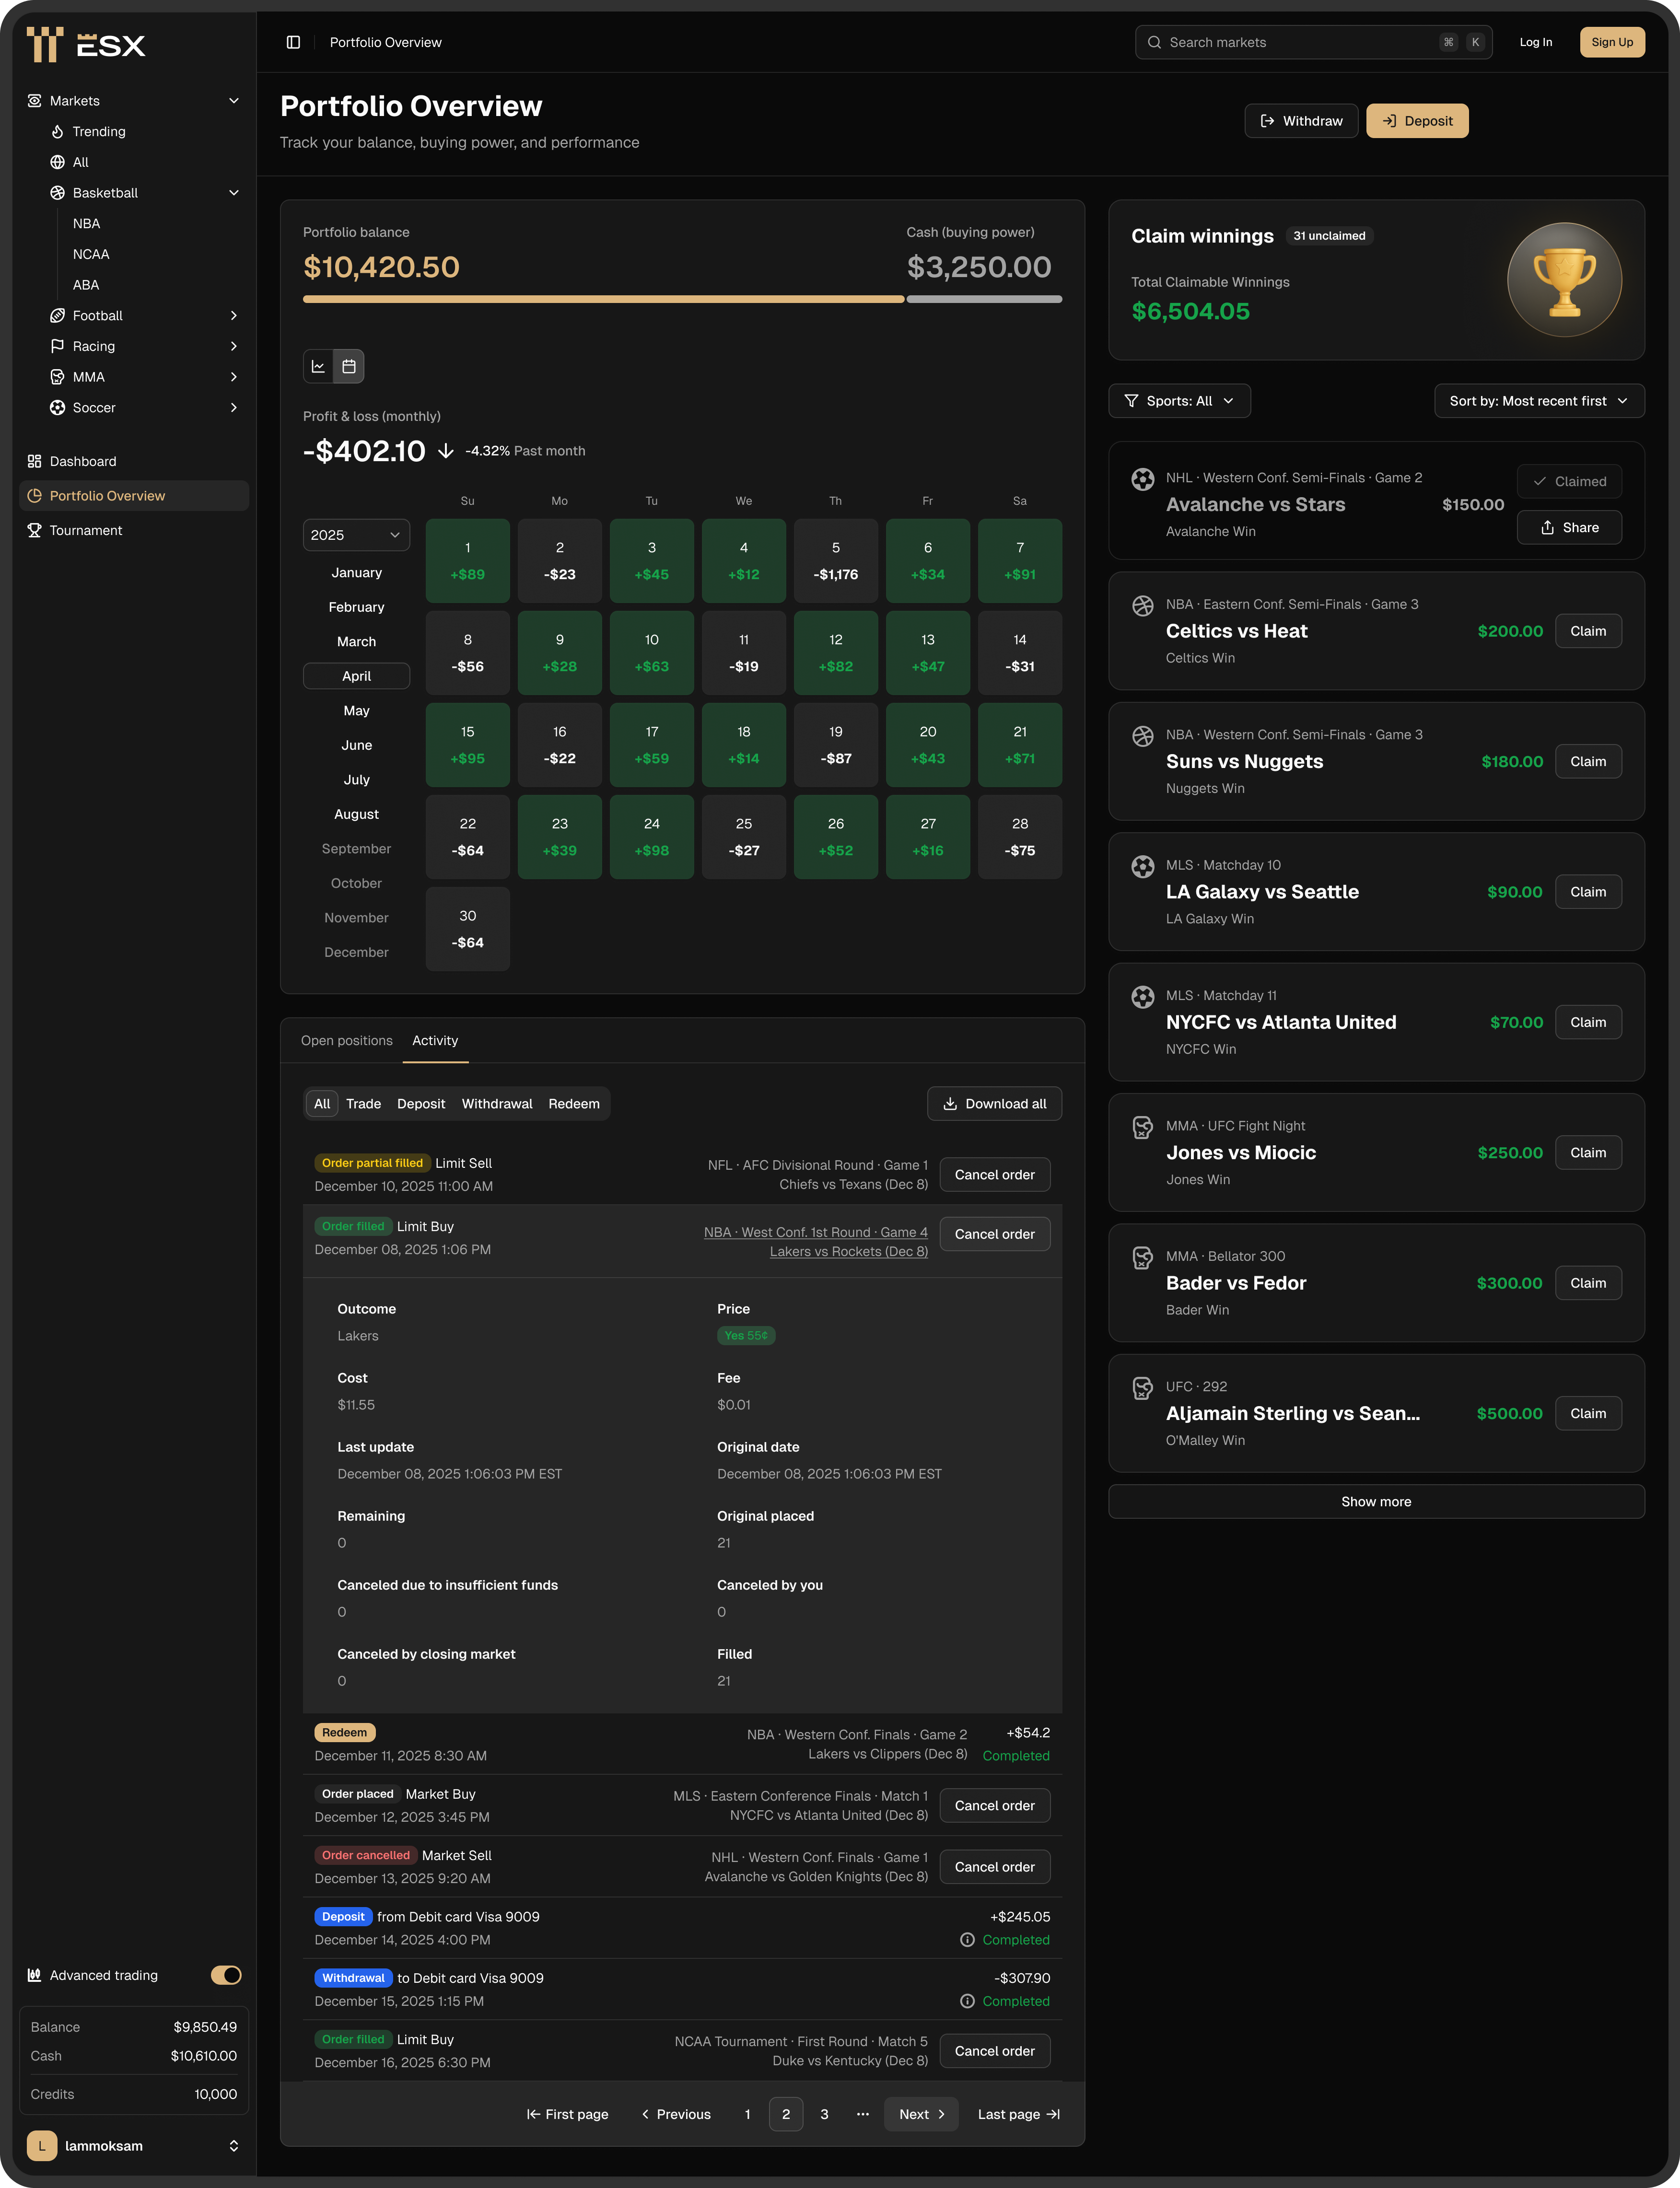Screen dimensions: 1680x2188
Task: Select April in the month list
Action: point(356,676)
